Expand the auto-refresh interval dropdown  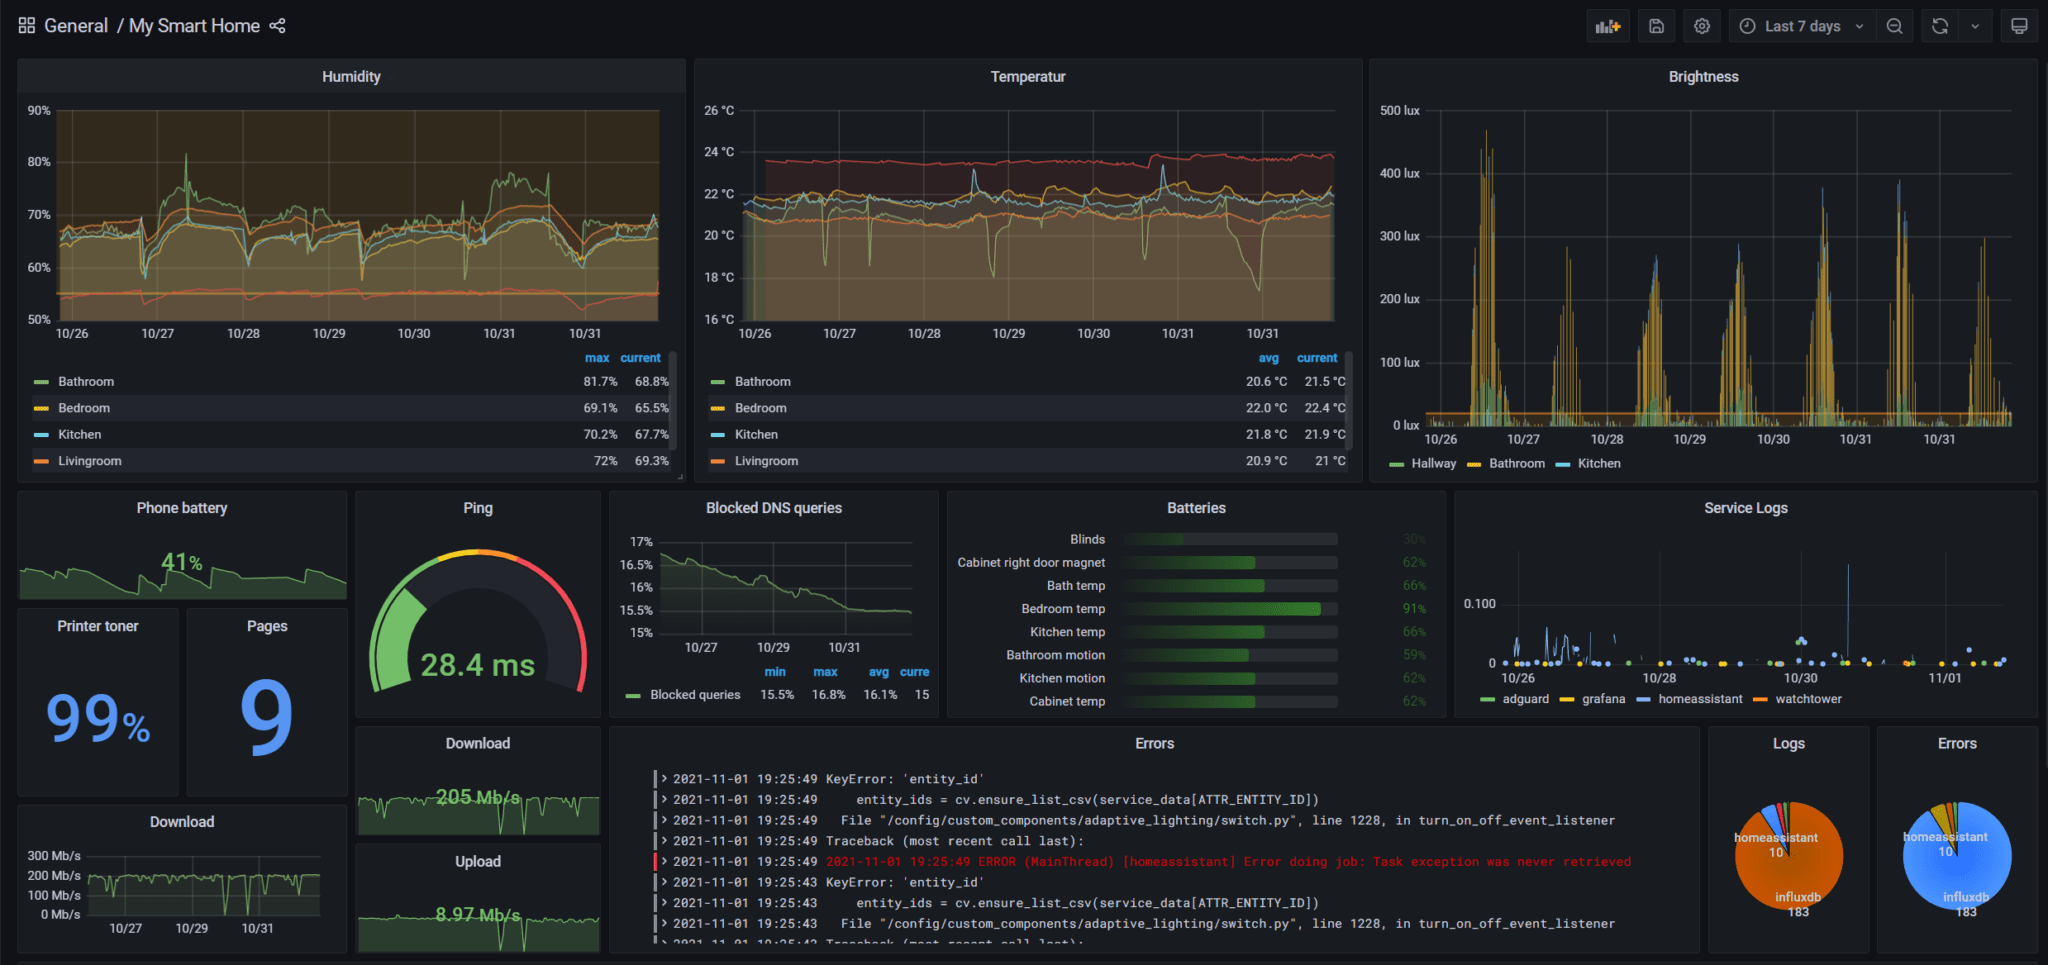[x=1973, y=25]
